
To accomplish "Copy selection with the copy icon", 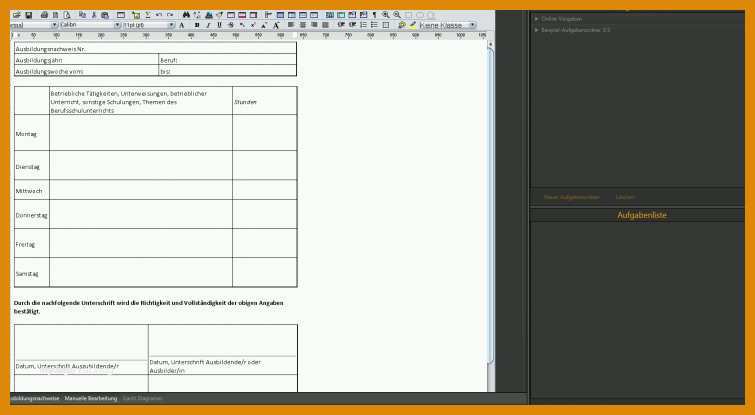I will click(x=82, y=15).
